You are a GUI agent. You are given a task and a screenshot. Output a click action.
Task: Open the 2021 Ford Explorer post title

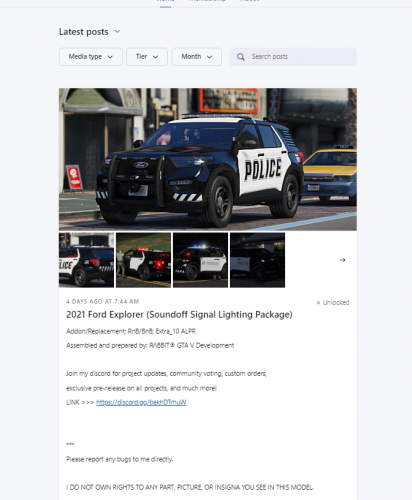pyautogui.click(x=179, y=315)
